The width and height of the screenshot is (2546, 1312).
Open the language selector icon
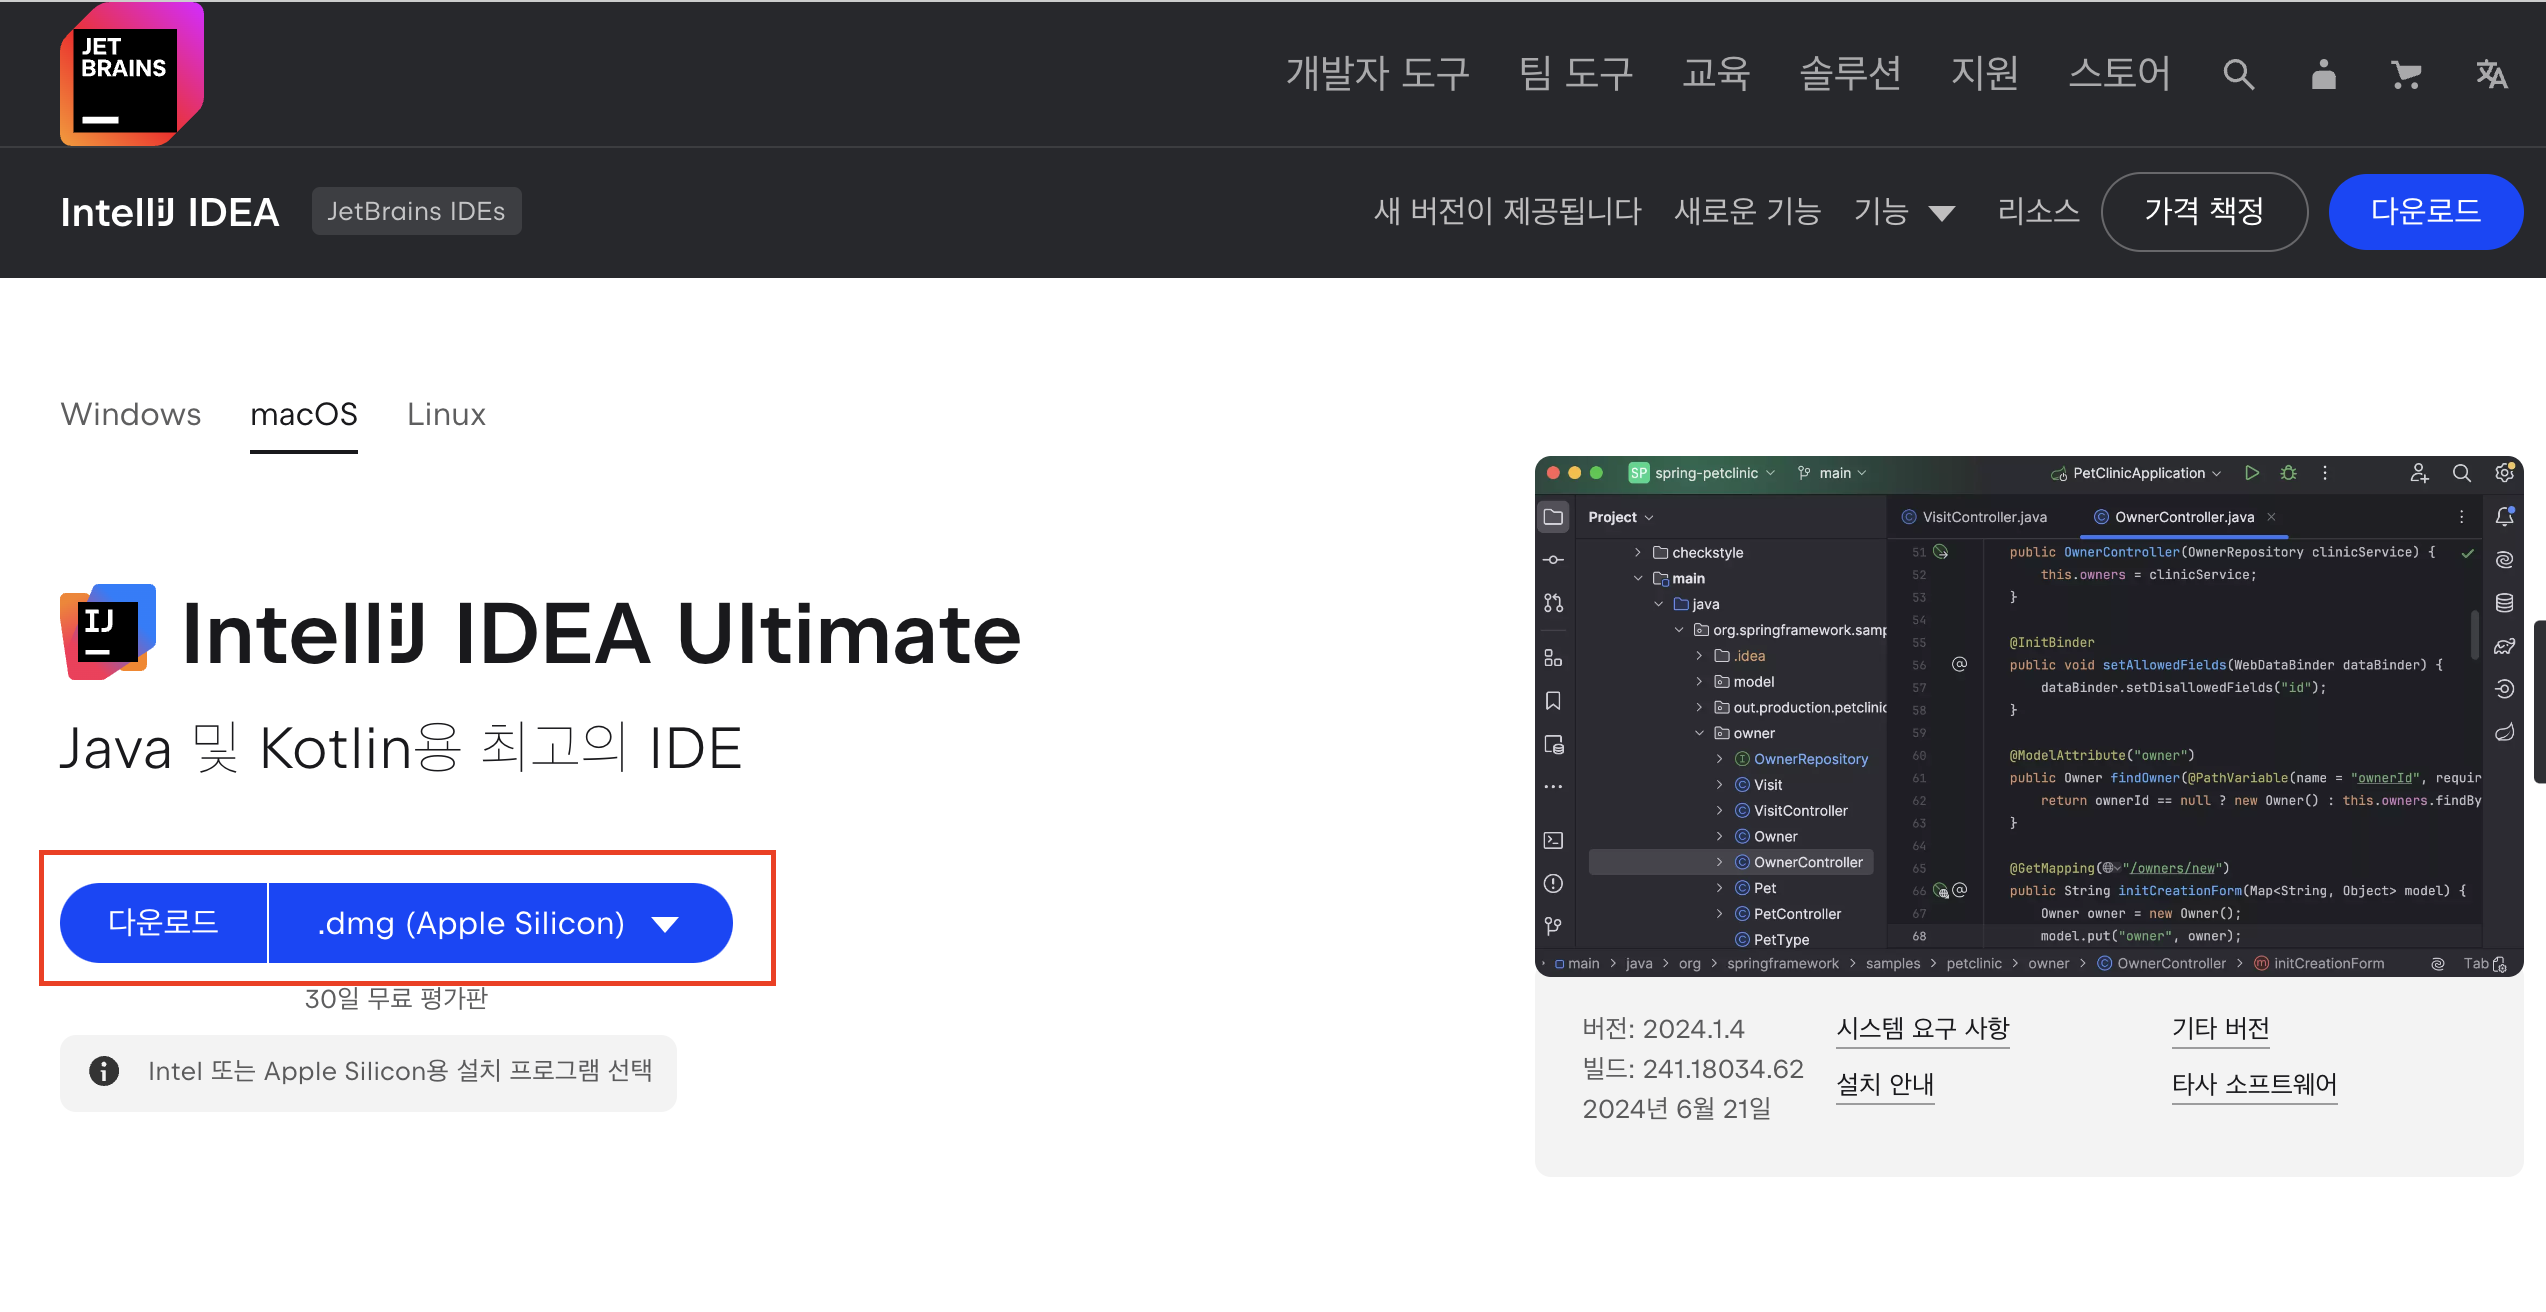click(2491, 74)
